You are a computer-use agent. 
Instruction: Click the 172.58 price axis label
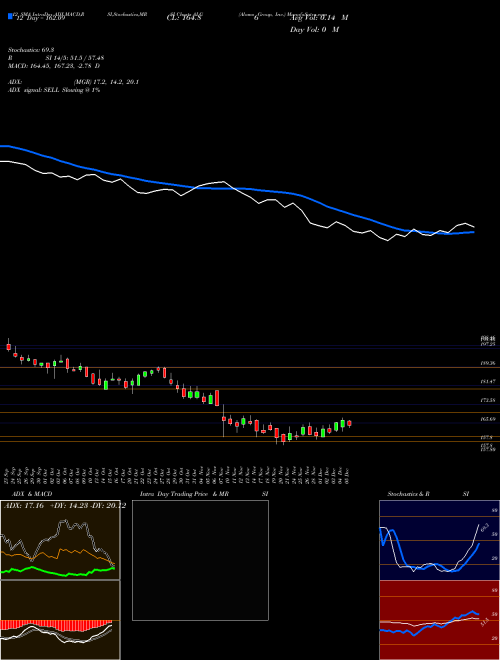487,400
